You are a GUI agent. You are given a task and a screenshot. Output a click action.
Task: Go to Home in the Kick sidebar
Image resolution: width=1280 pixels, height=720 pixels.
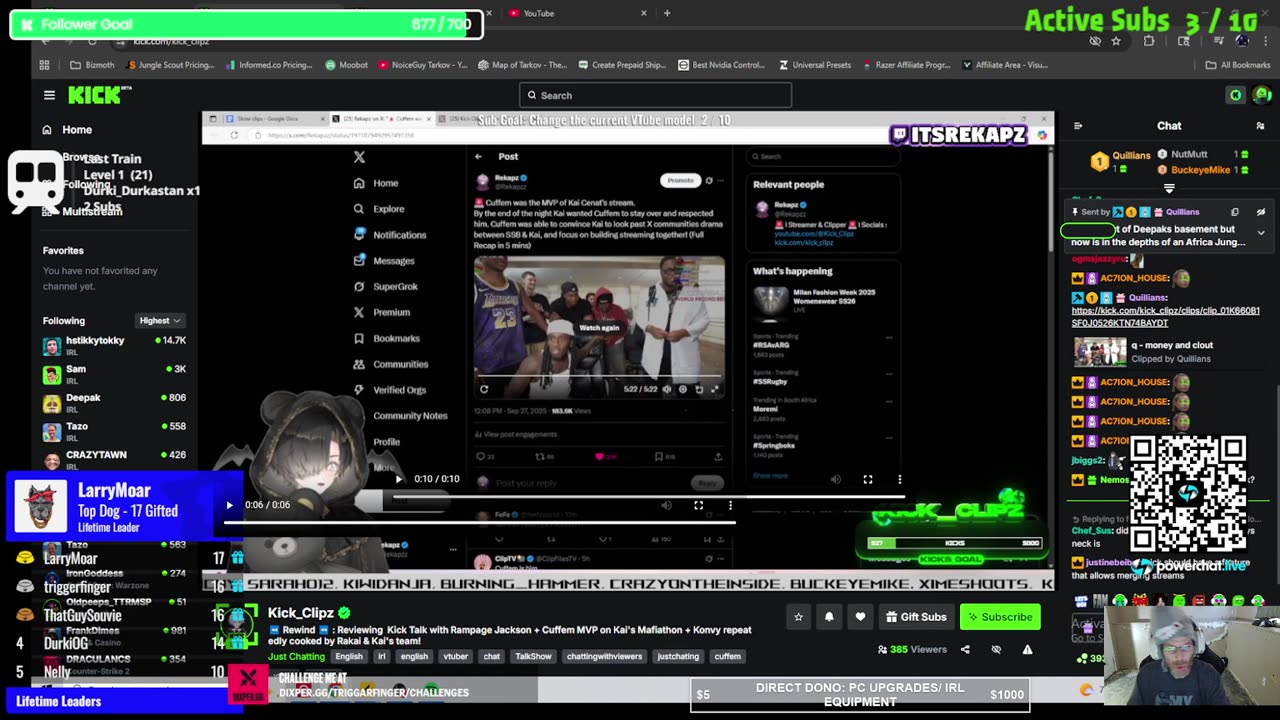click(67, 129)
